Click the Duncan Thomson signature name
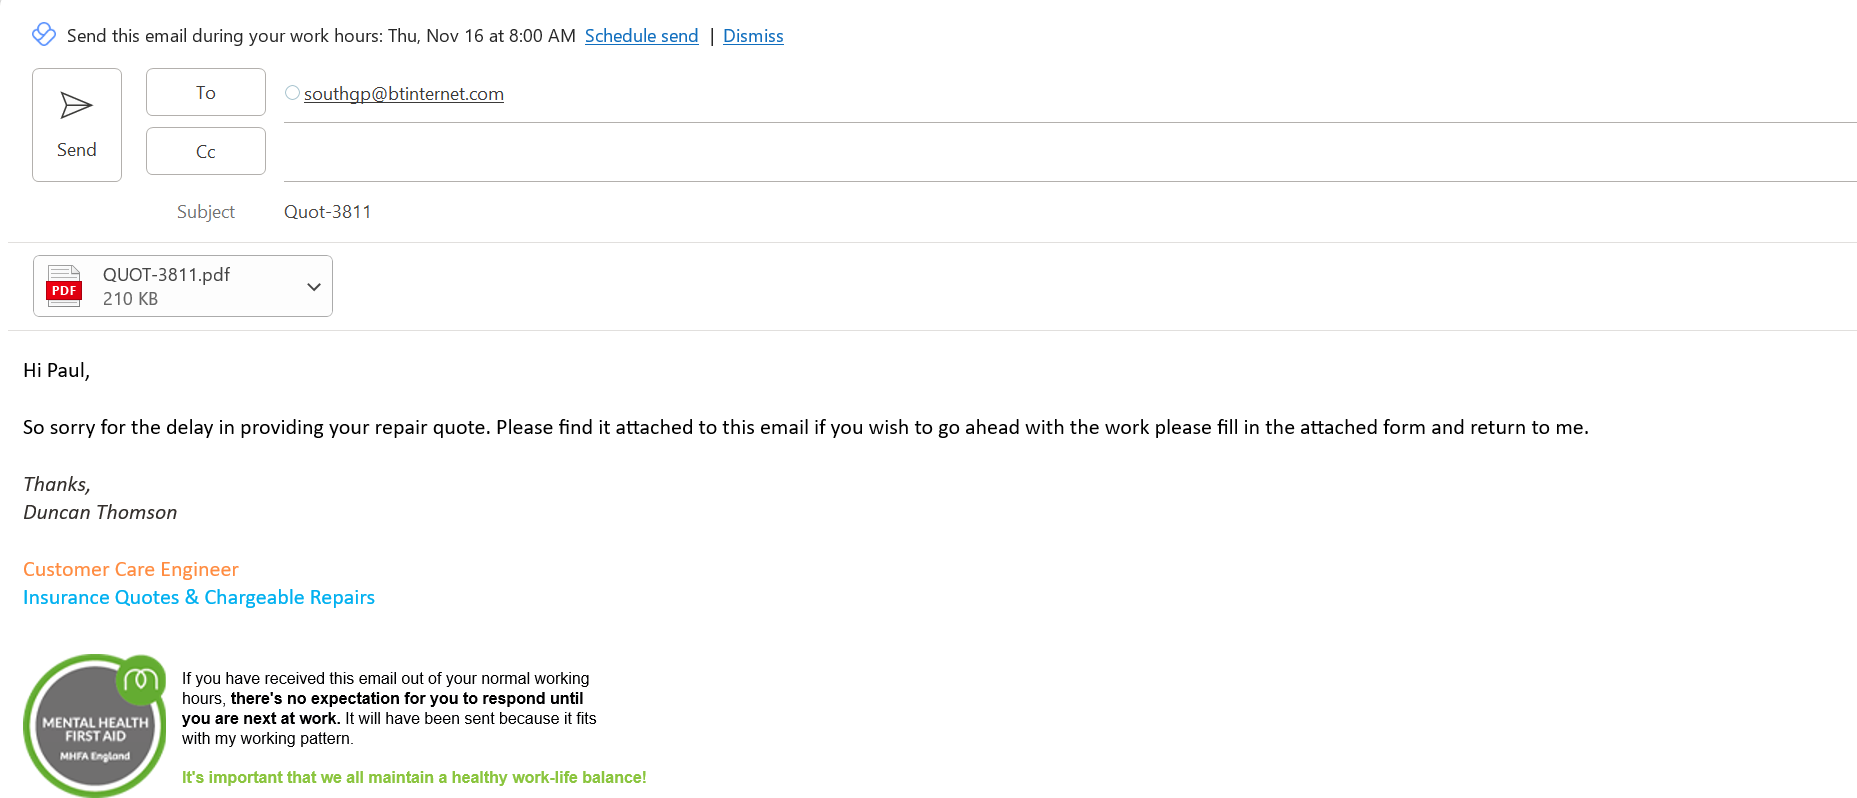 coord(100,513)
